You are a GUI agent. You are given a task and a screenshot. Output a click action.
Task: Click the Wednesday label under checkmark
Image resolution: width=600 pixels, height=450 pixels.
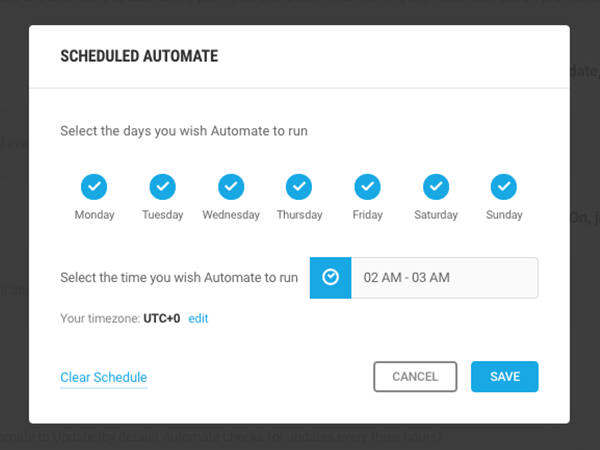click(231, 215)
